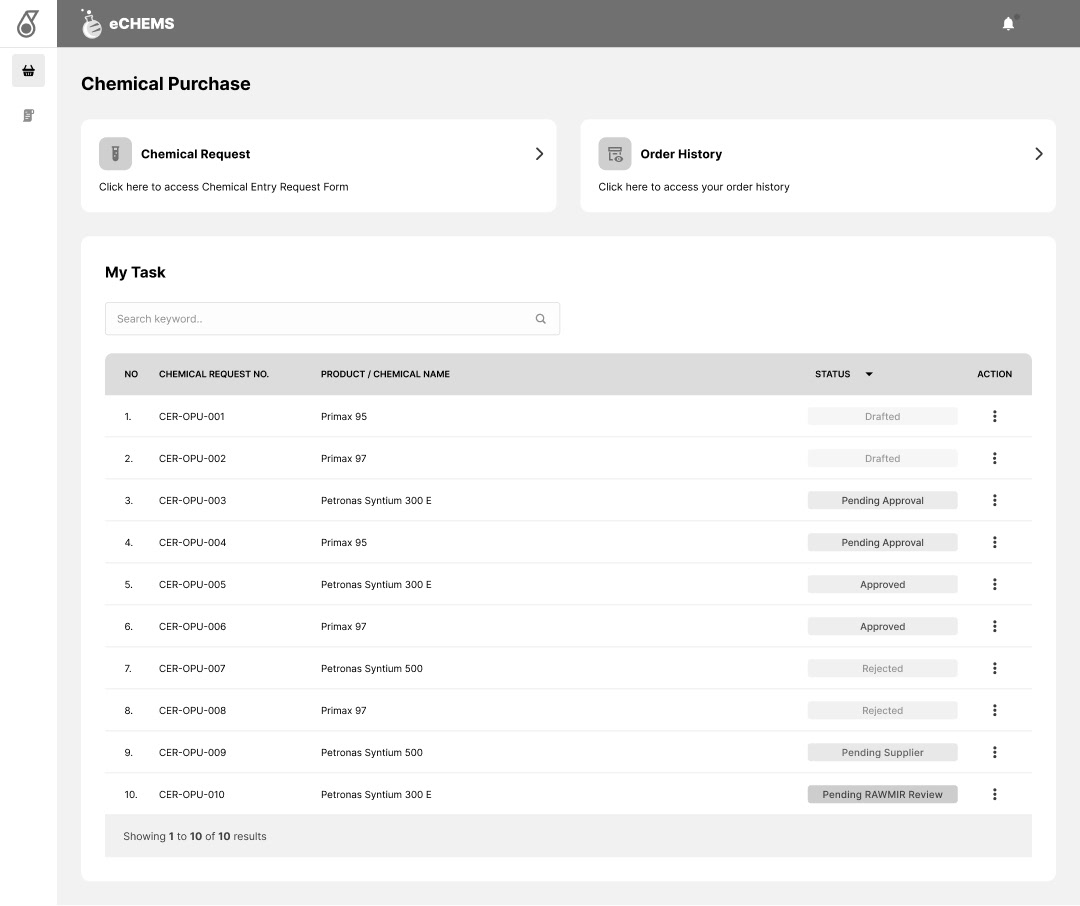
Task: Open the notifications bell
Action: point(1008,24)
